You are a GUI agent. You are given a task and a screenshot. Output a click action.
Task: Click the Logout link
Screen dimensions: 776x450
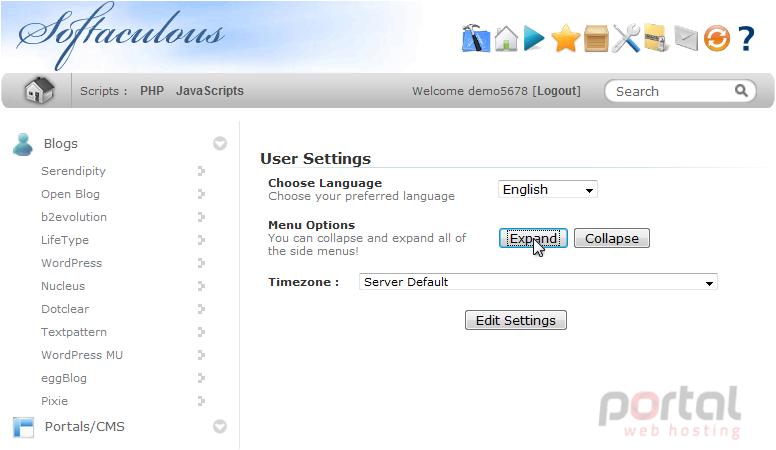pos(556,91)
